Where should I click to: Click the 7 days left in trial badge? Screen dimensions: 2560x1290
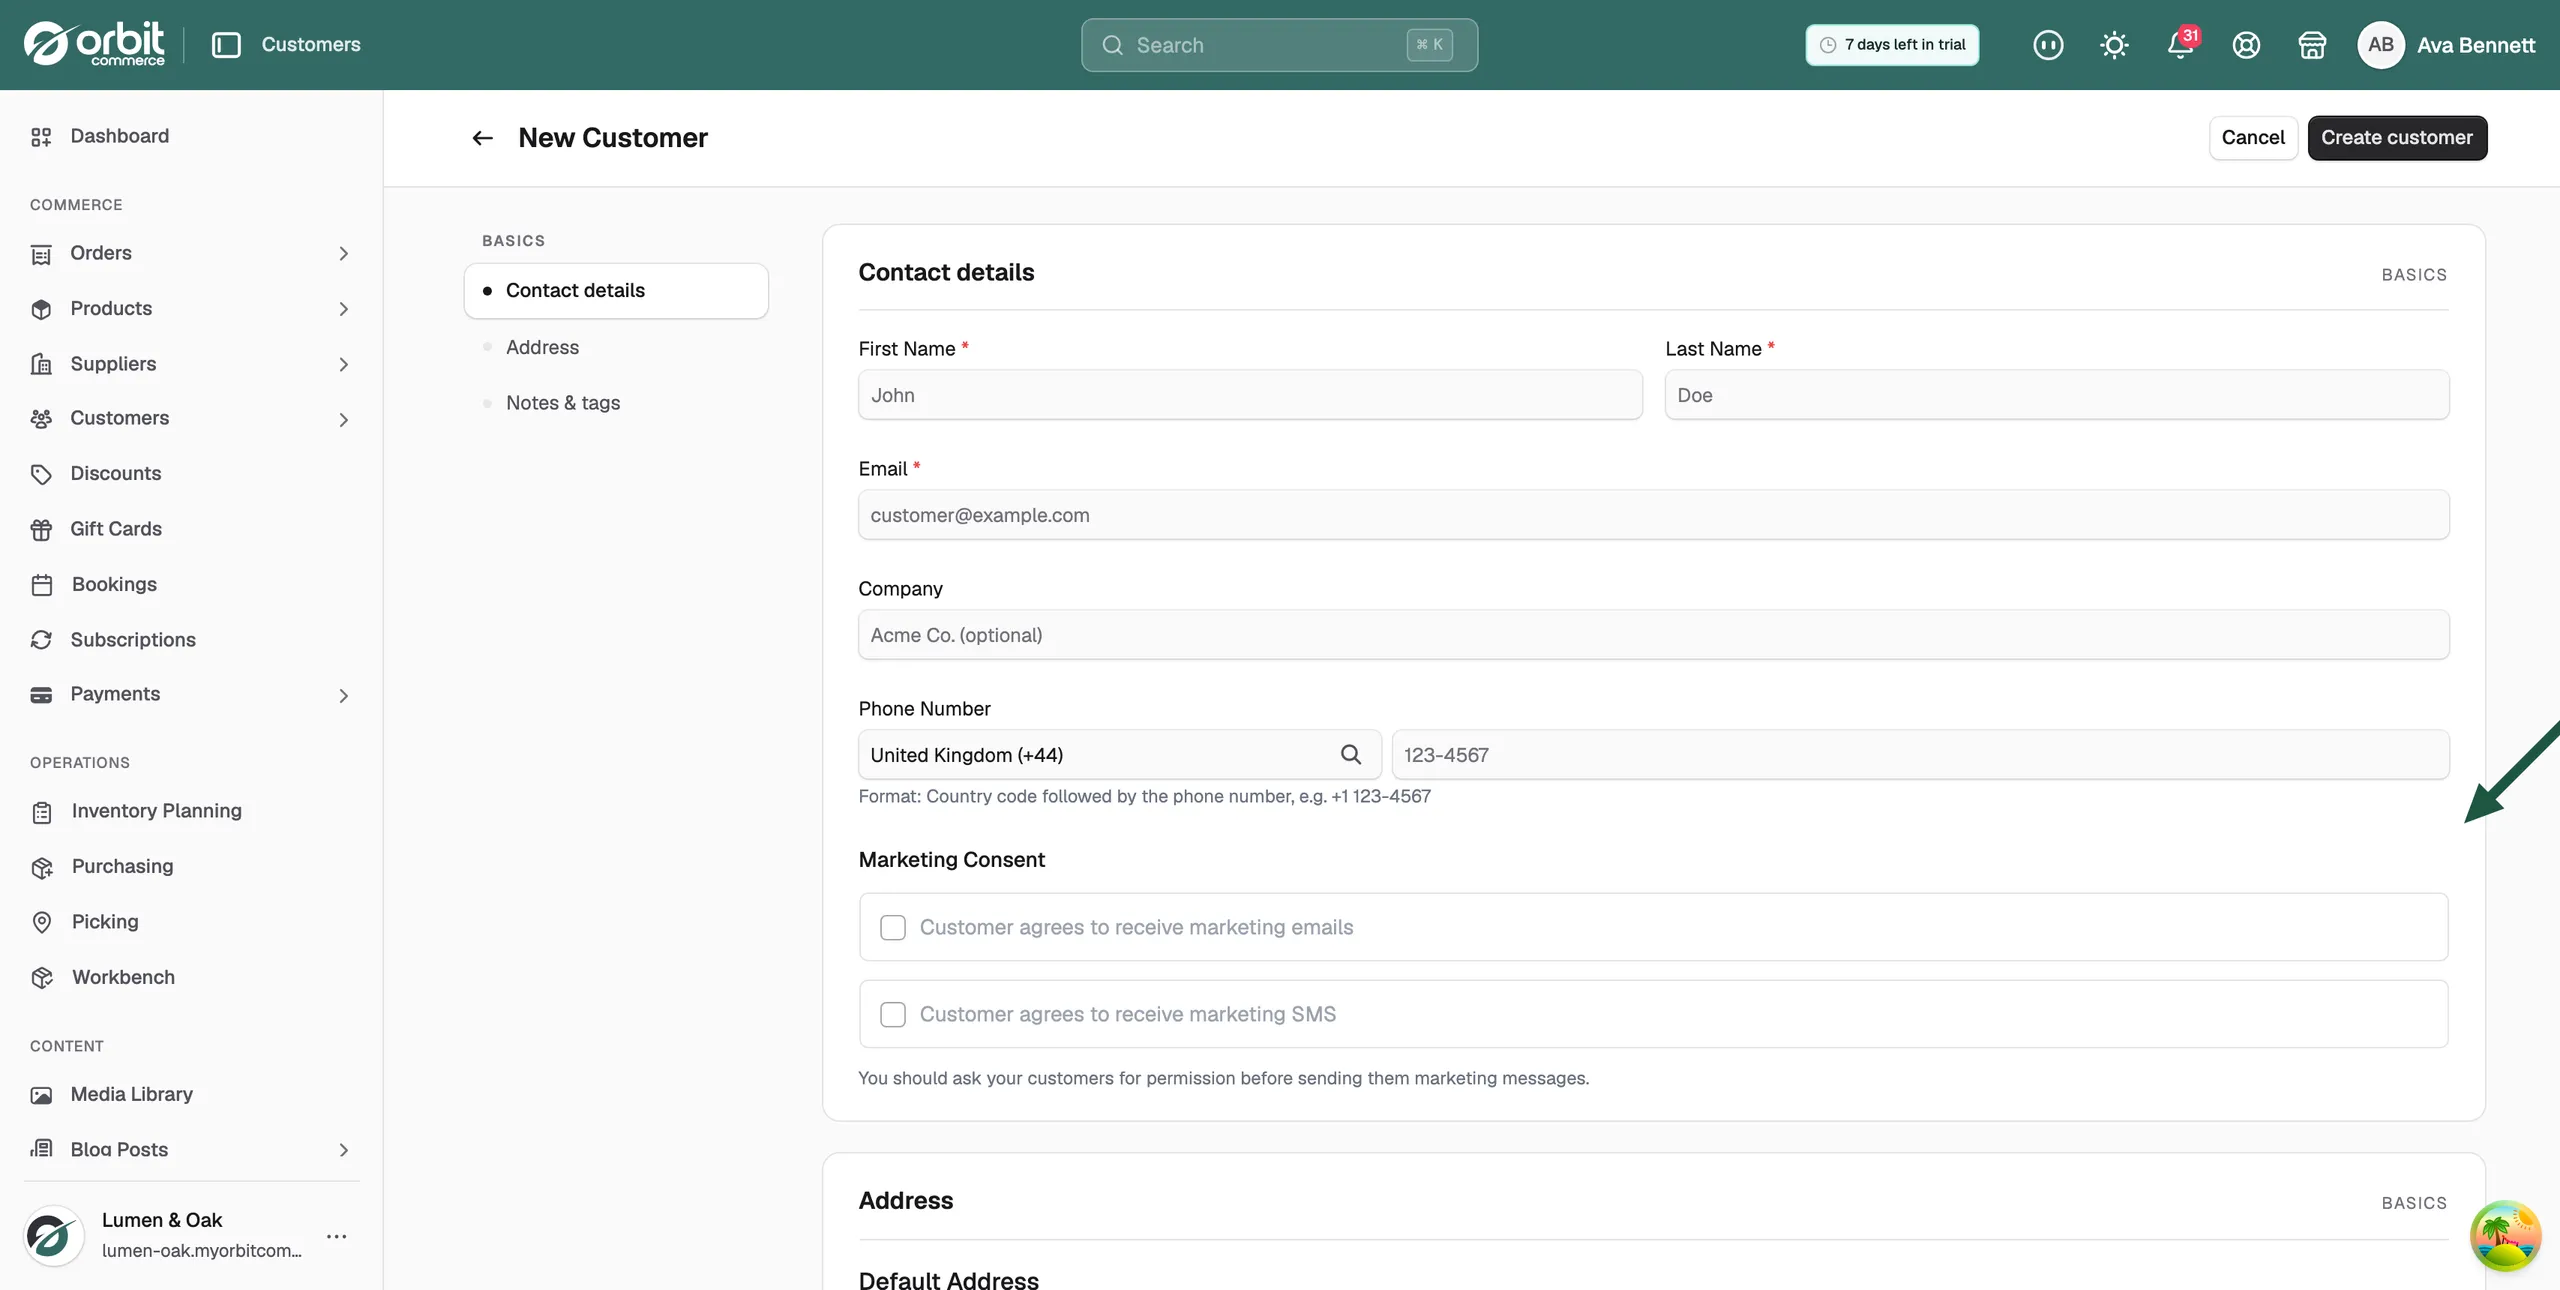[x=1892, y=45]
